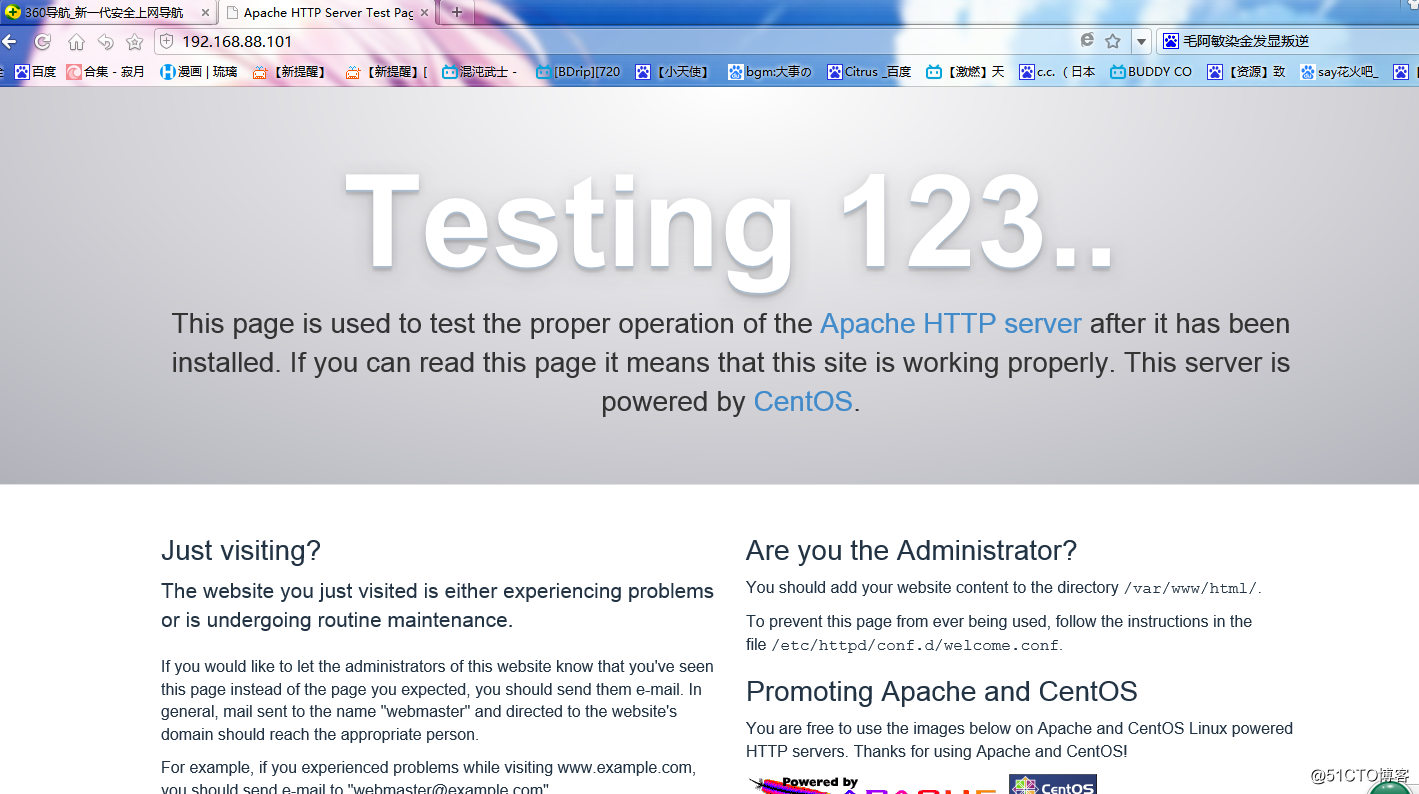This screenshot has height=794, width=1419.
Task: Open the address bar dropdown arrow
Action: point(1141,42)
